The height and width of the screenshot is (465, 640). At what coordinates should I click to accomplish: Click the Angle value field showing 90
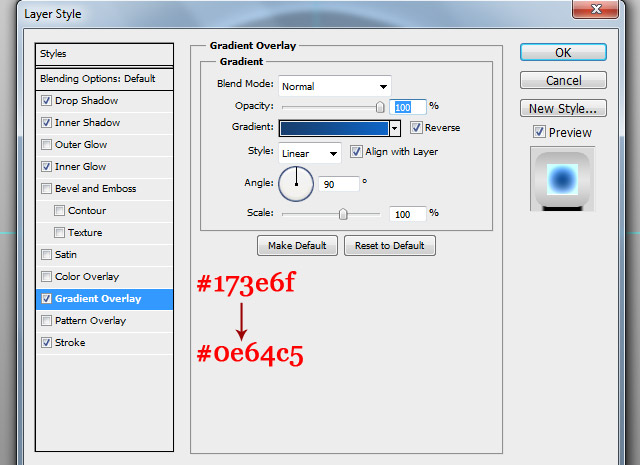(339, 184)
